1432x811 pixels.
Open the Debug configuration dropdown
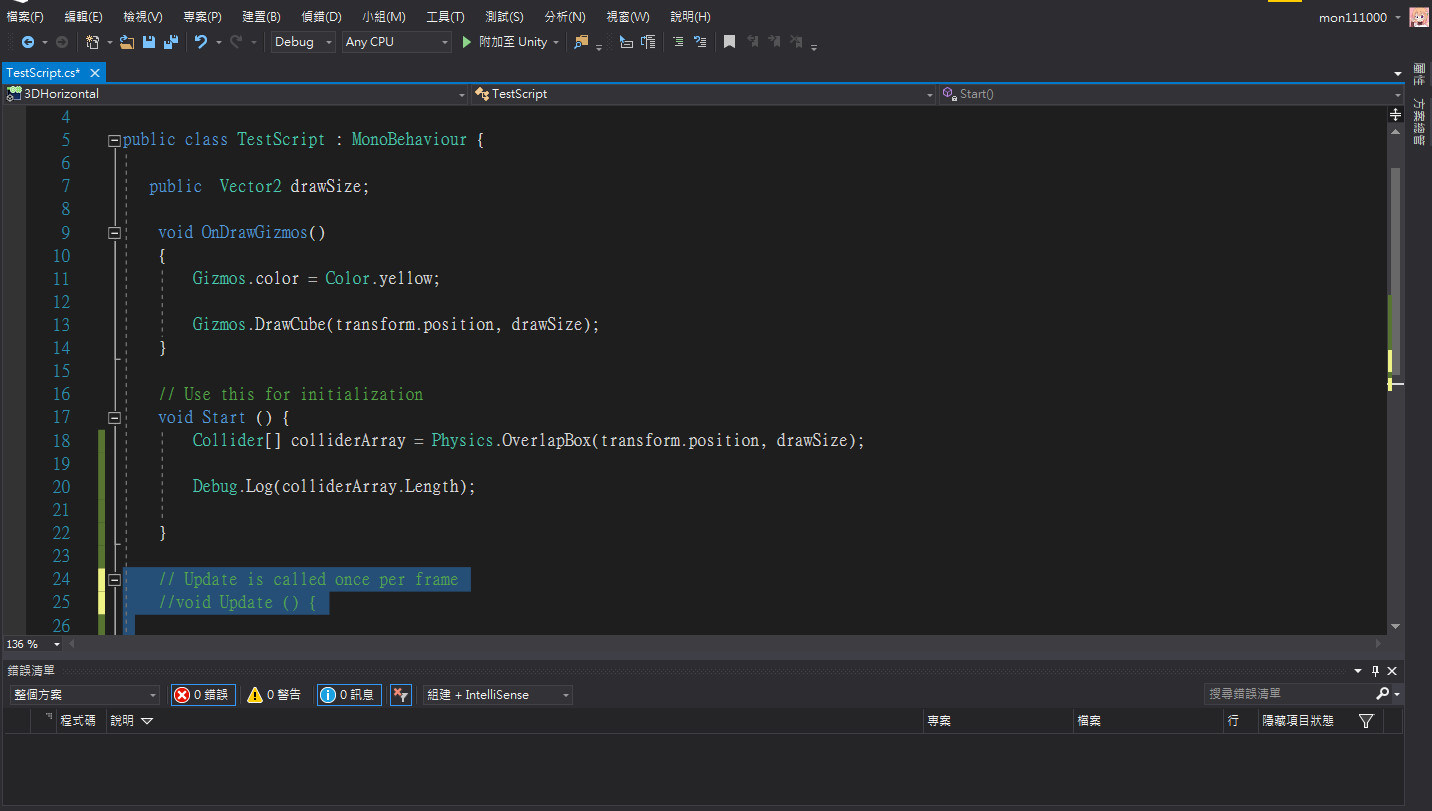tap(301, 42)
